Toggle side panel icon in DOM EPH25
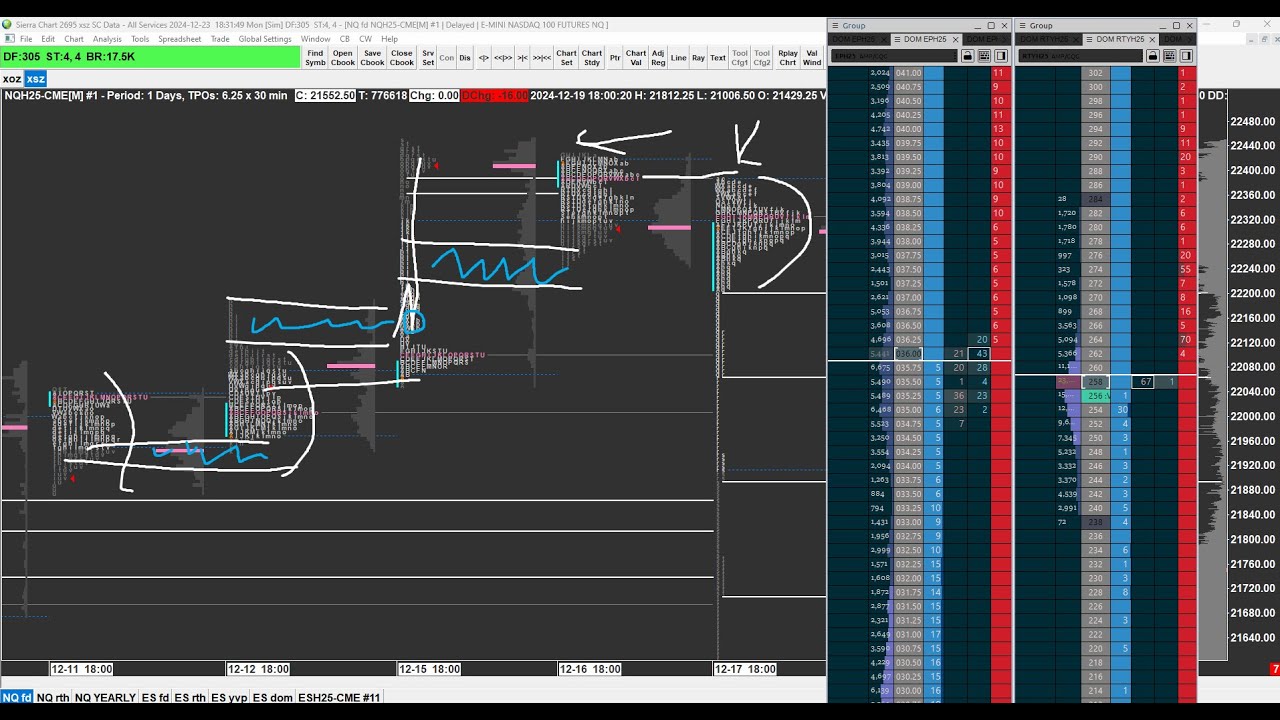This screenshot has width=1280, height=720. click(x=1000, y=56)
